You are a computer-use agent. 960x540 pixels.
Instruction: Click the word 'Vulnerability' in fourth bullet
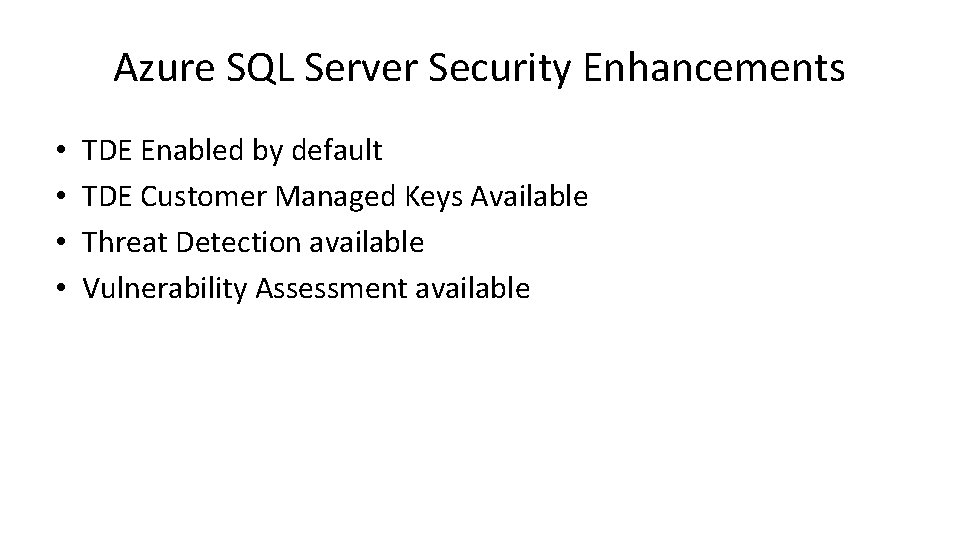(x=165, y=289)
